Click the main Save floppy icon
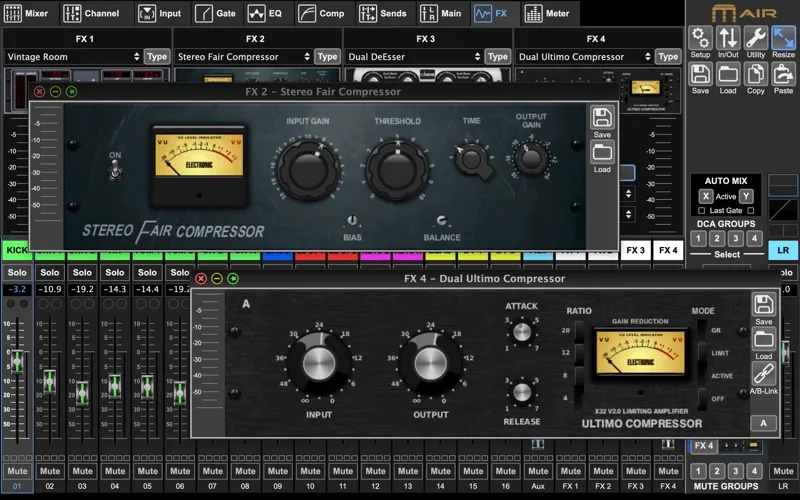This screenshot has width=800, height=500. pos(700,74)
